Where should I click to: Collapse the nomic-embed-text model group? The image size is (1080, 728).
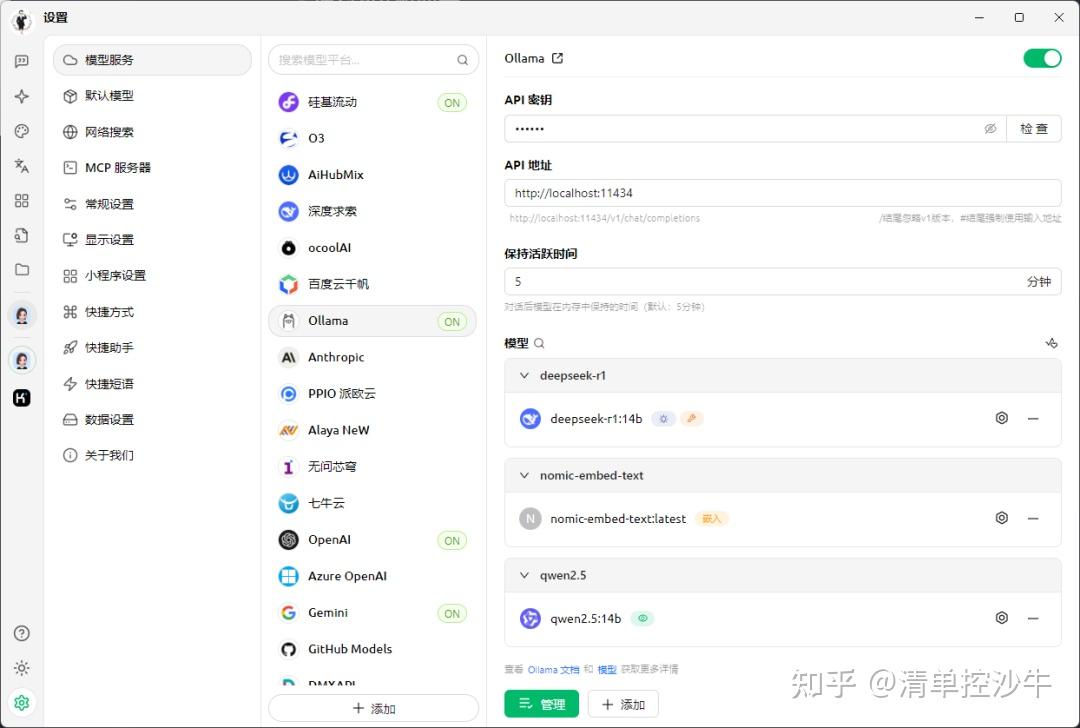(524, 475)
